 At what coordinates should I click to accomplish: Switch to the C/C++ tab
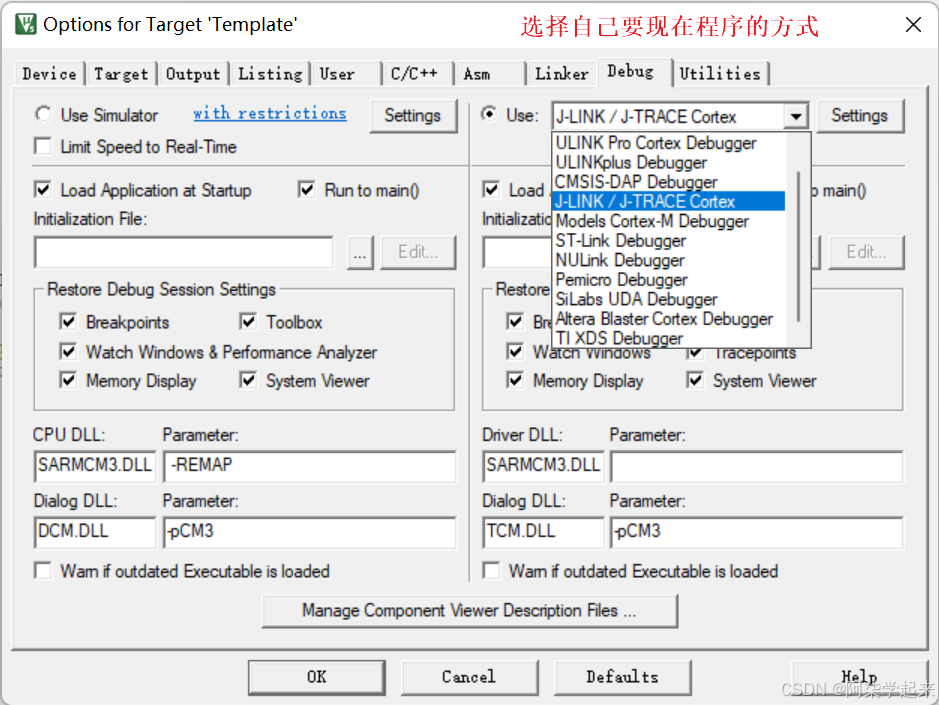pyautogui.click(x=414, y=73)
